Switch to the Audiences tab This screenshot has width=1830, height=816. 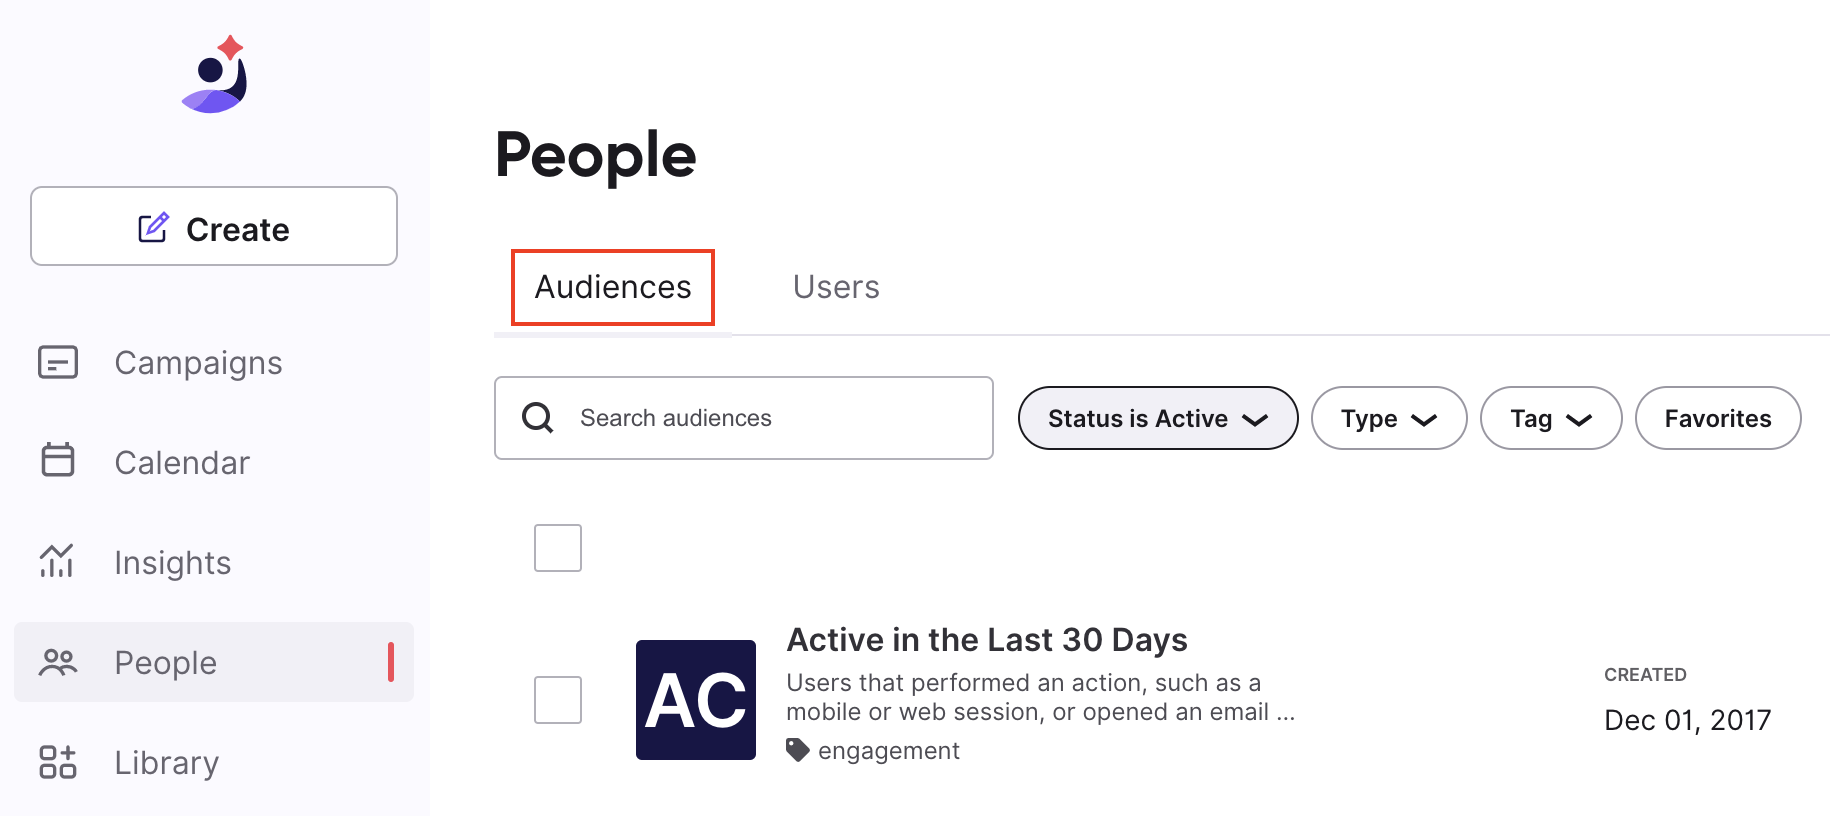pos(613,287)
